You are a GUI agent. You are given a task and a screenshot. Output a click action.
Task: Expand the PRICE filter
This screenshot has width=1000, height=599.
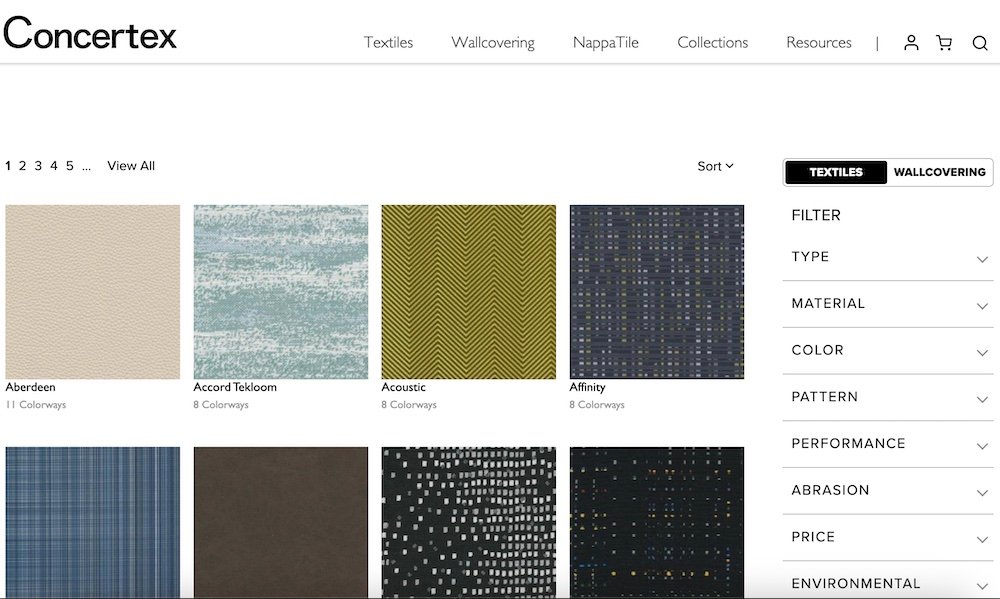coord(888,537)
